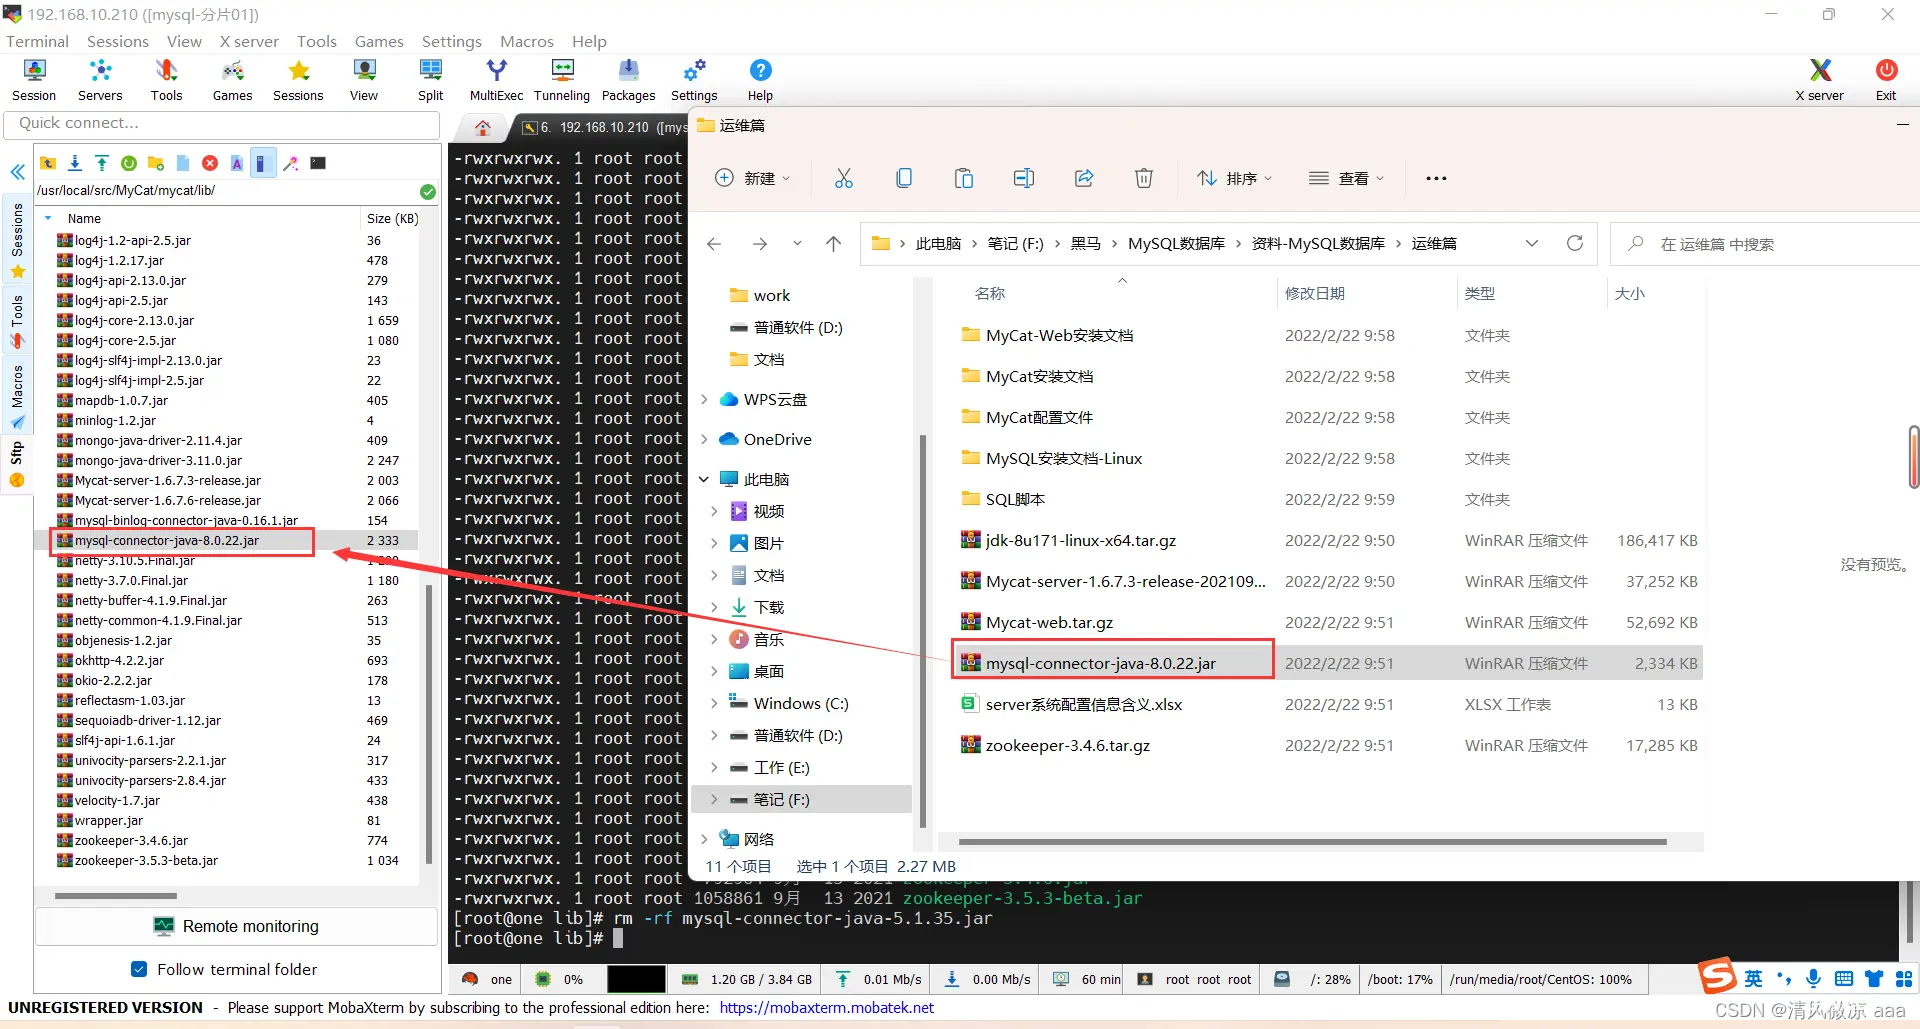Select the Sftp vertical side tab
The width and height of the screenshot is (1920, 1029).
click(17, 465)
